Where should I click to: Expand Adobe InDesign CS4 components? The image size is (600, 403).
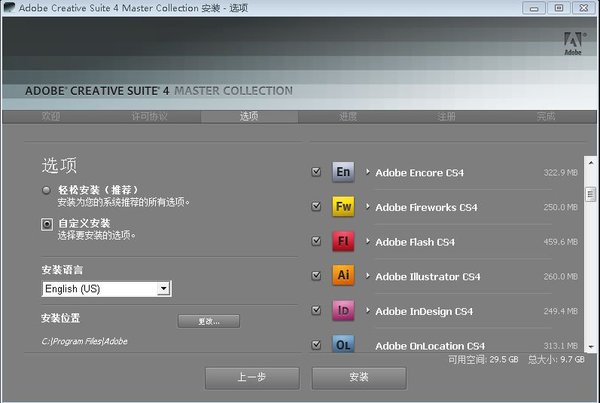367,311
